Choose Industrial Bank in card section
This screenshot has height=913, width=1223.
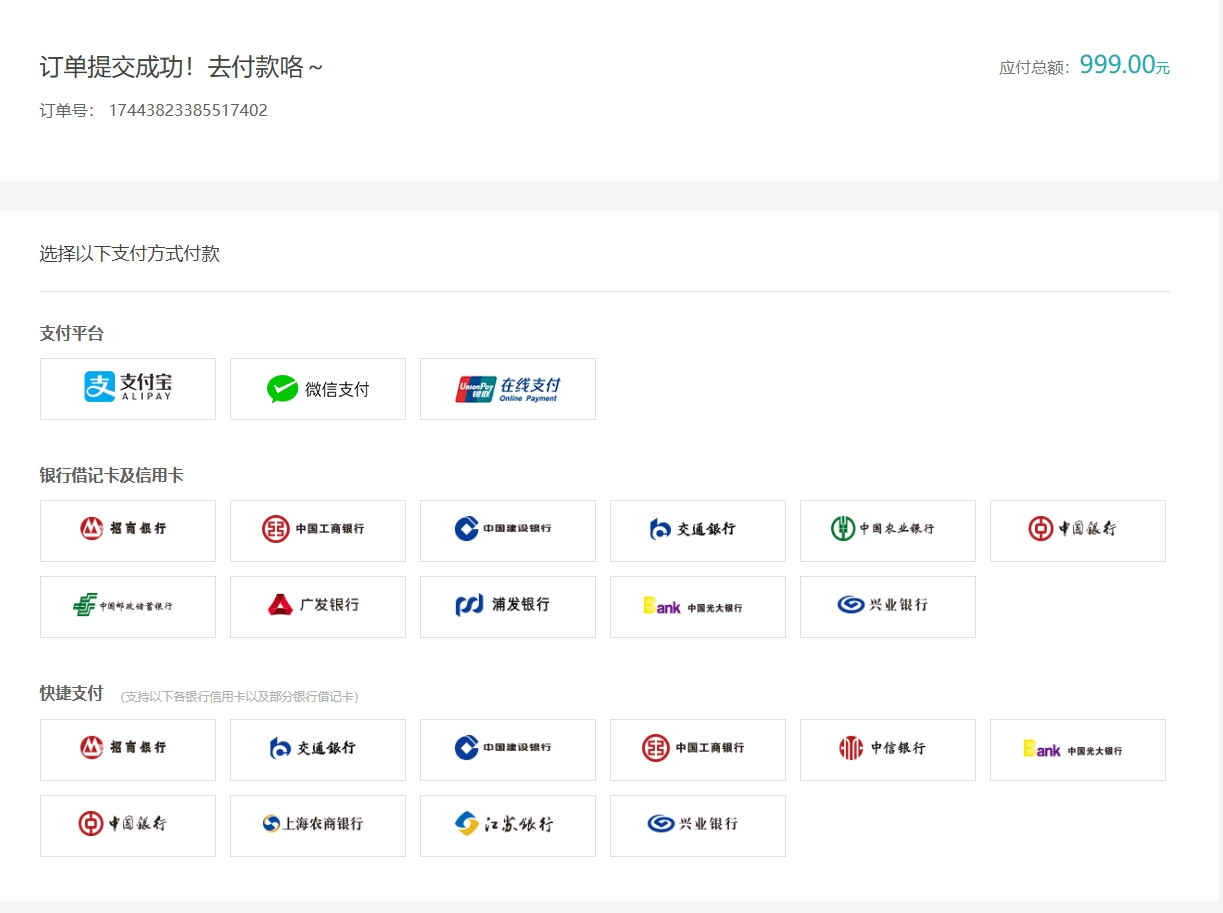887,606
